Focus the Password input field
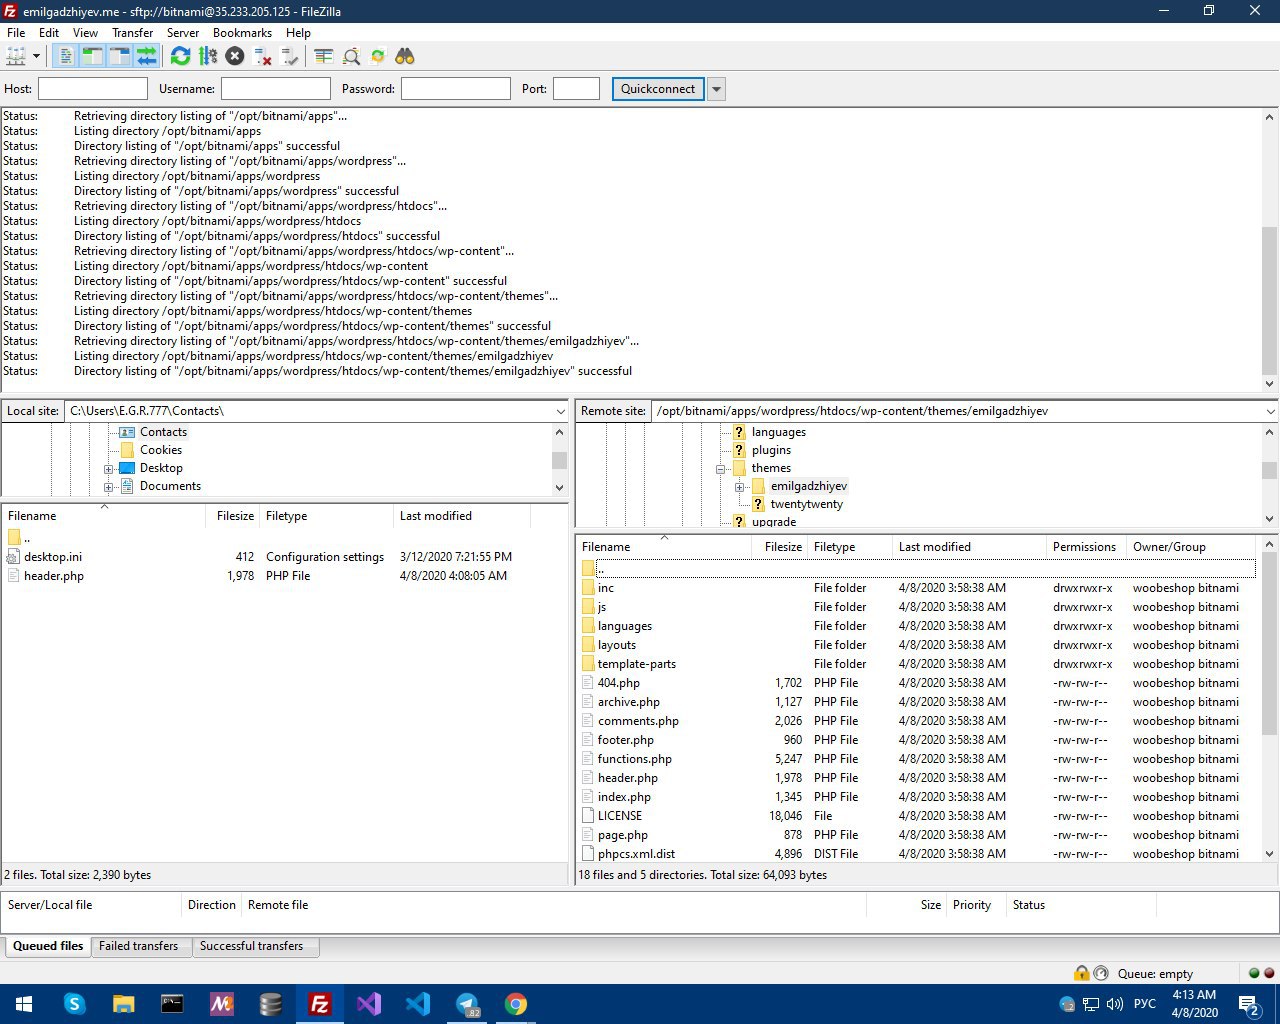 [x=456, y=89]
